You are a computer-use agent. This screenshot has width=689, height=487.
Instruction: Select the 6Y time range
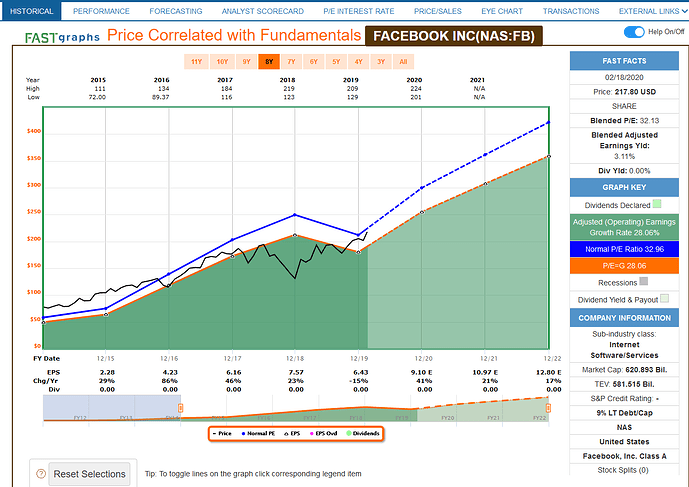(314, 62)
